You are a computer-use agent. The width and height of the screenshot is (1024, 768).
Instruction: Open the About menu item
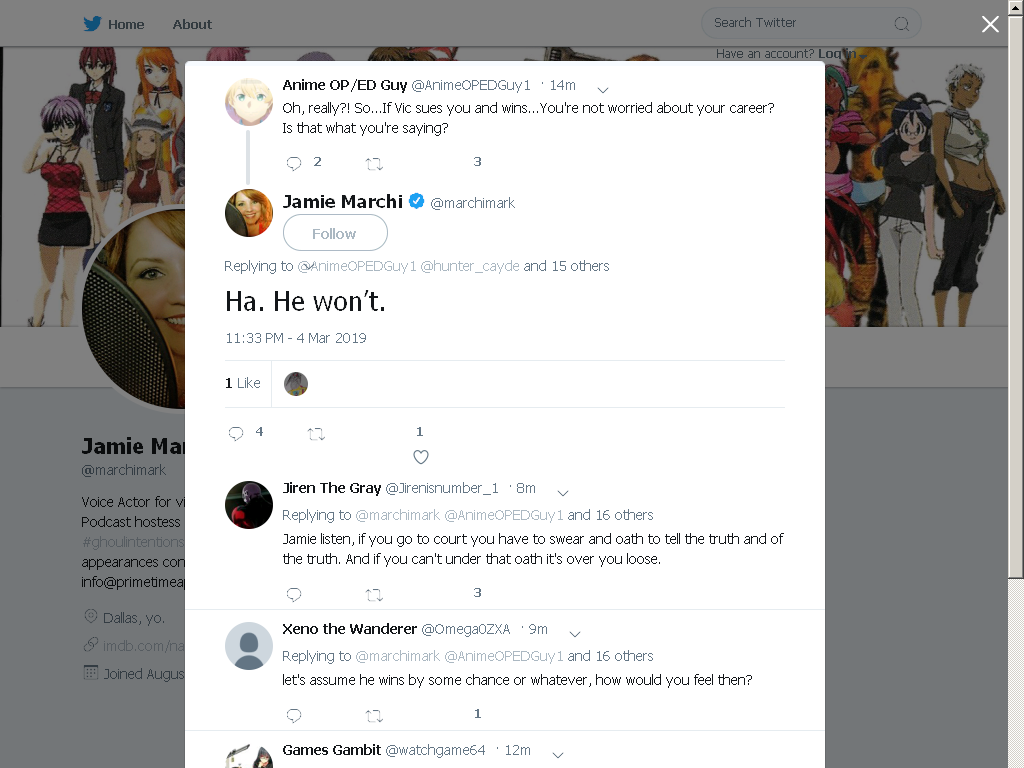click(192, 25)
